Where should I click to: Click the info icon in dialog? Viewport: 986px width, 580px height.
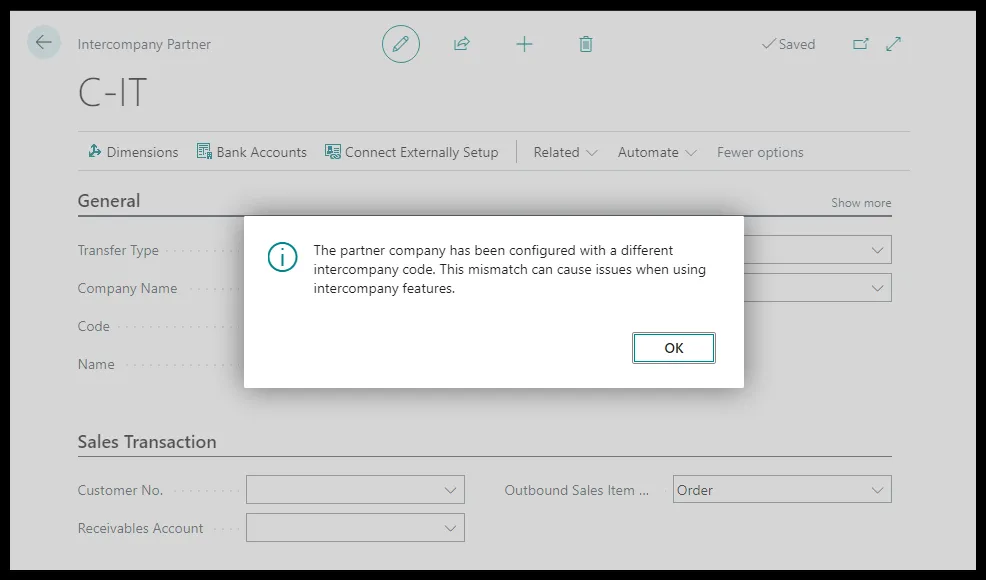click(x=282, y=257)
